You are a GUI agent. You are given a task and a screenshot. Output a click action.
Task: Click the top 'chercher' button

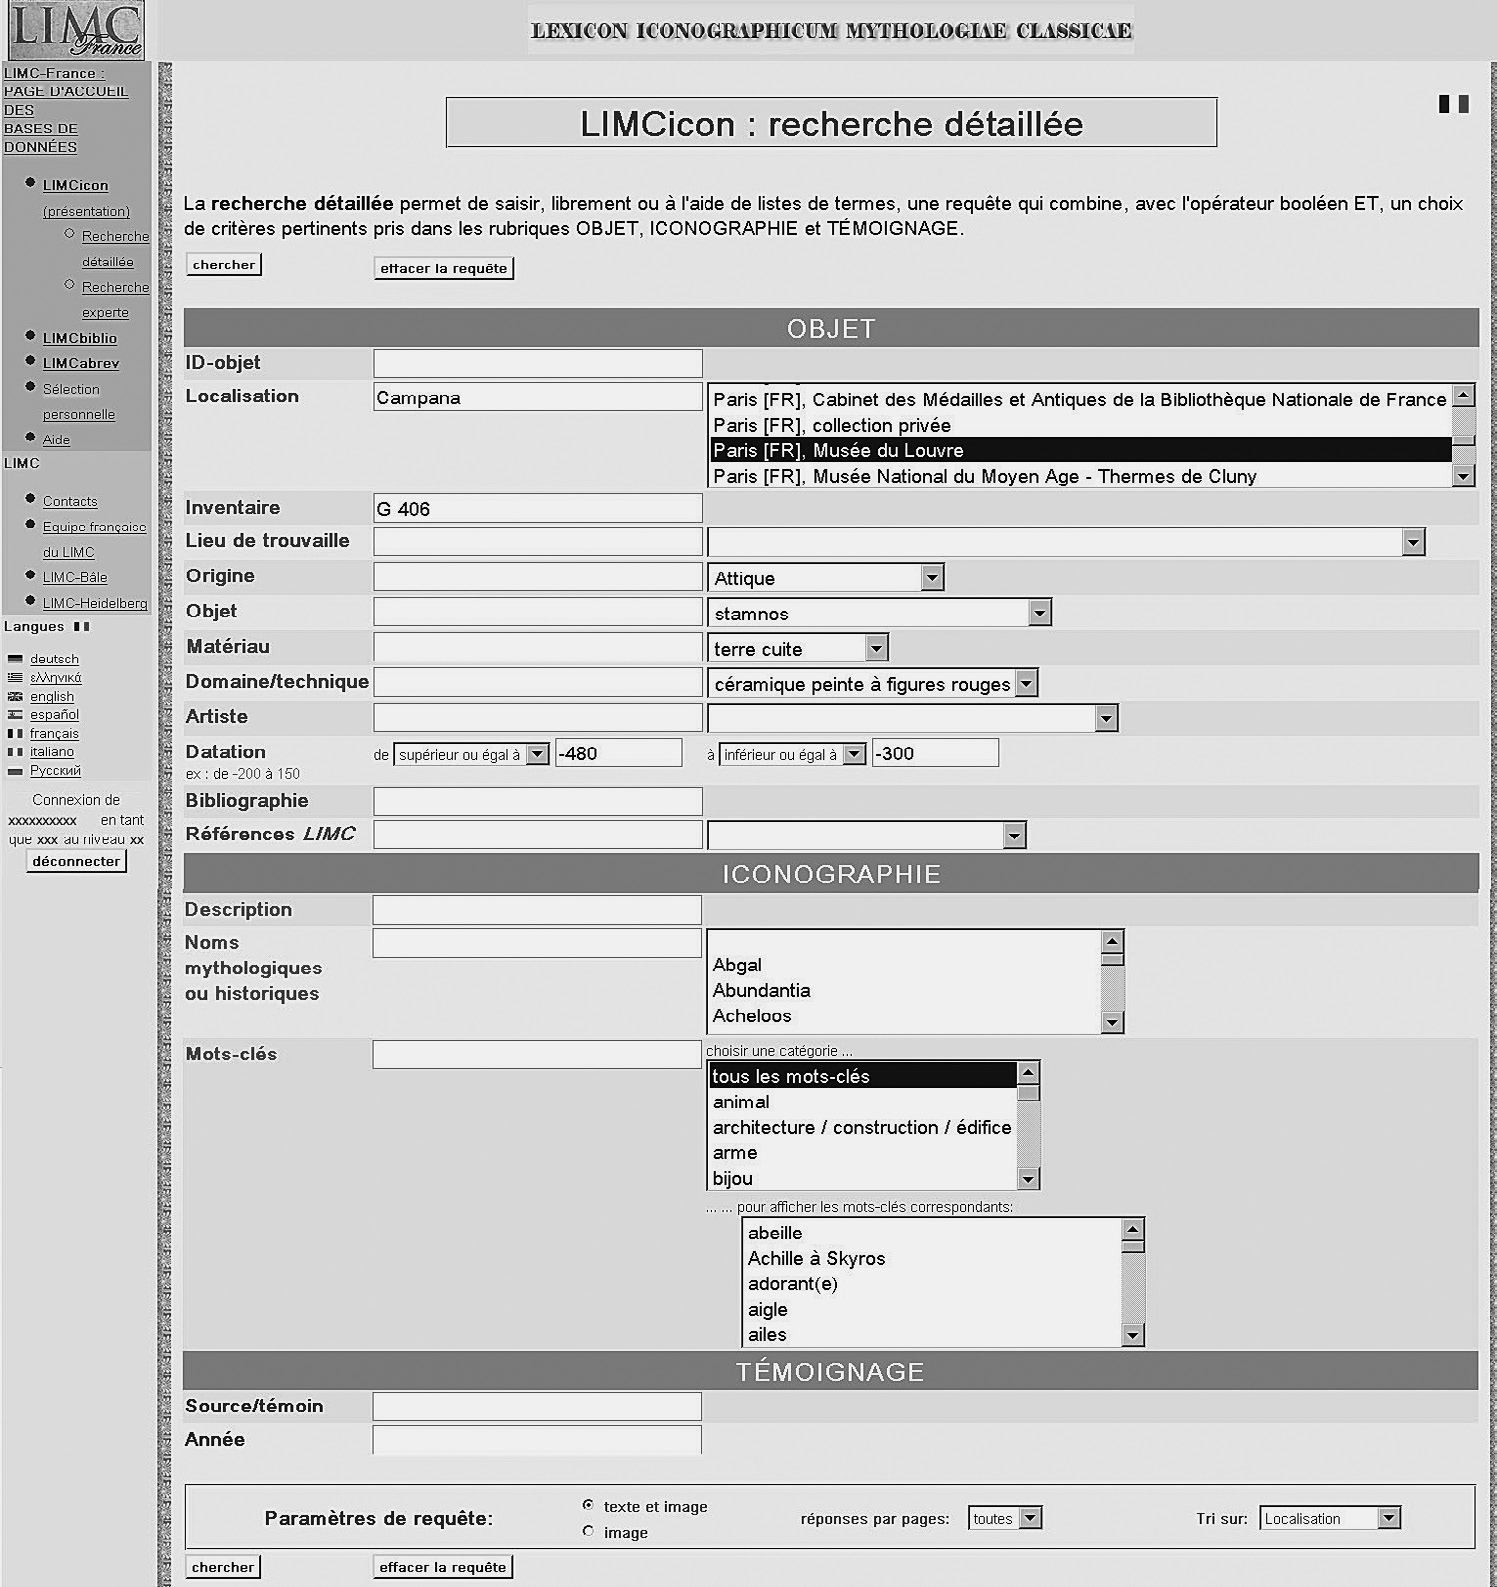[x=224, y=264]
